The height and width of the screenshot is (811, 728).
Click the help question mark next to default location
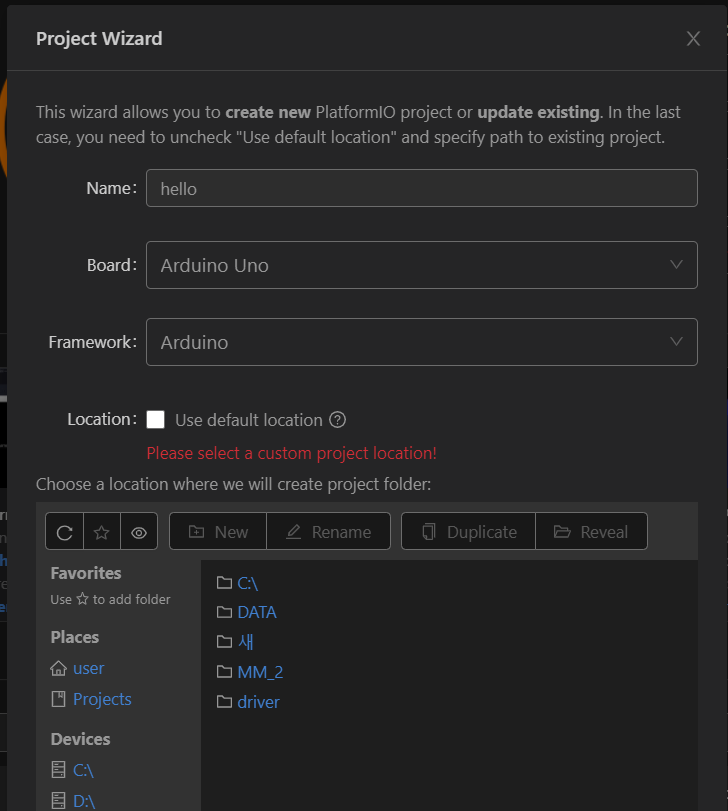338,420
